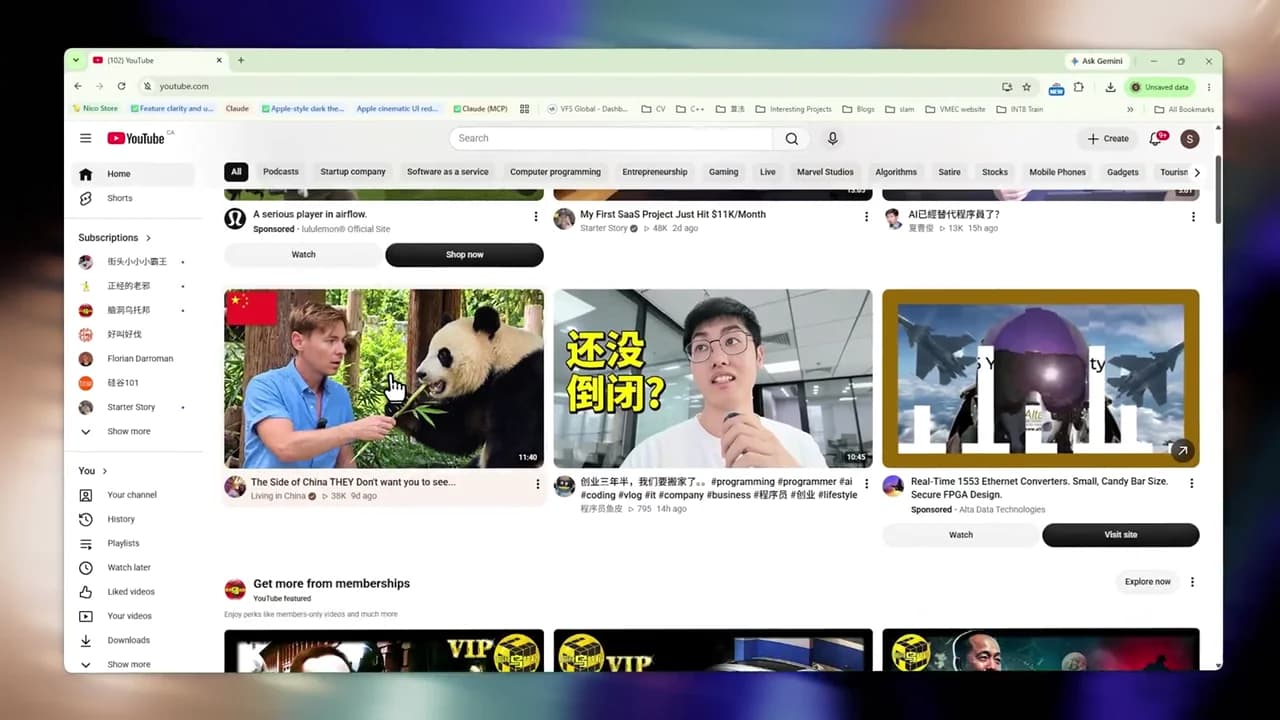Select Marvel Studios filter chip
The height and width of the screenshot is (720, 1280).
(x=825, y=172)
